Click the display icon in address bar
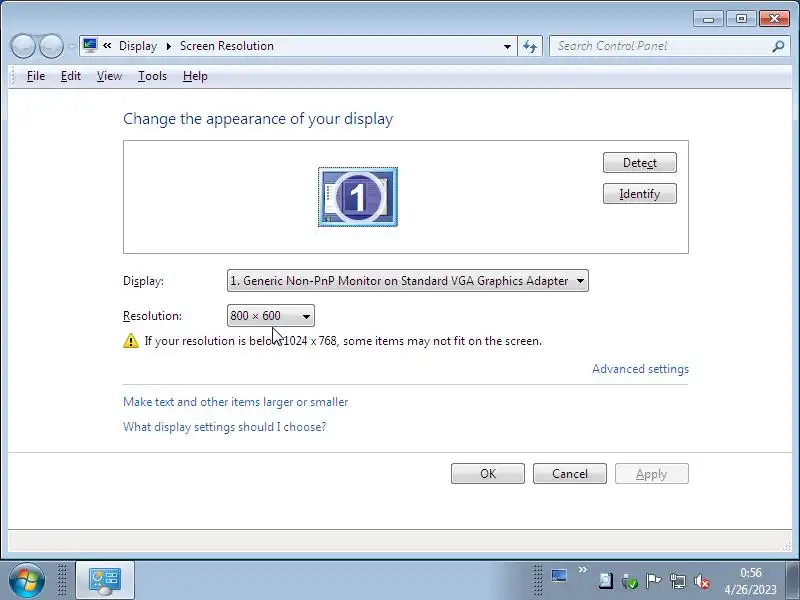The height and width of the screenshot is (600, 800). pyautogui.click(x=90, y=45)
